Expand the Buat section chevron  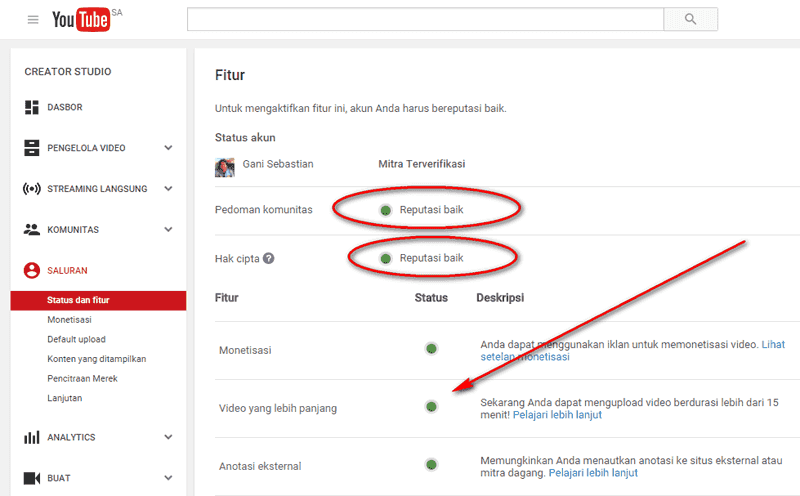coord(168,478)
